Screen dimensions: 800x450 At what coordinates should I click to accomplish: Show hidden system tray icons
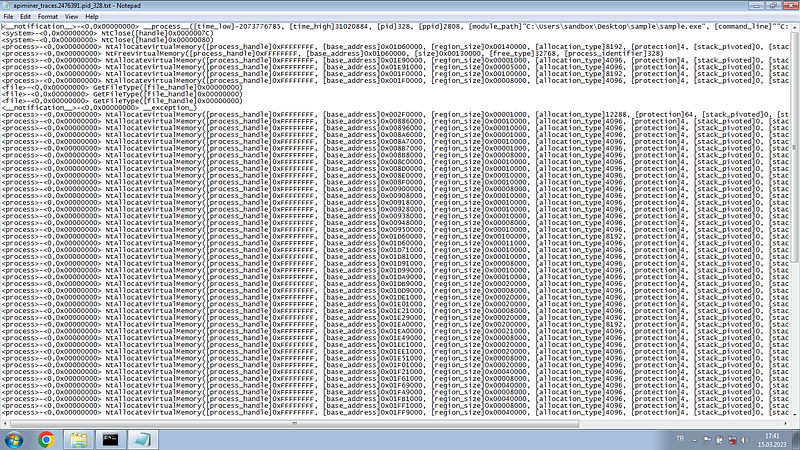tap(694, 440)
